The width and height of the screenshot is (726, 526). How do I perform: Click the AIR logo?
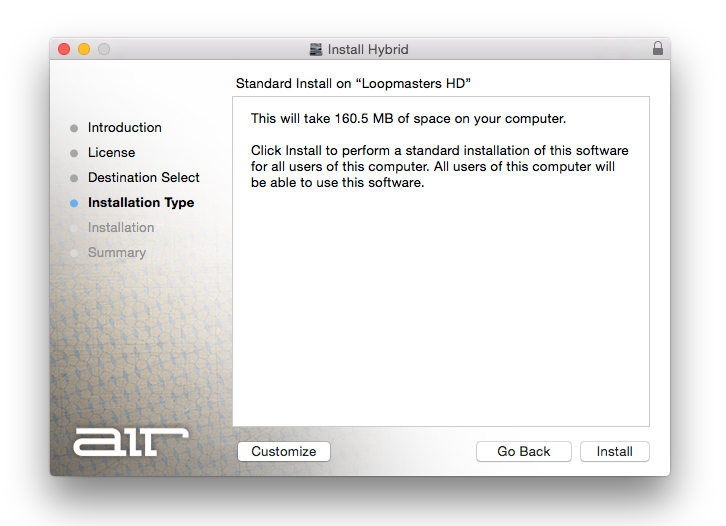coord(131,441)
